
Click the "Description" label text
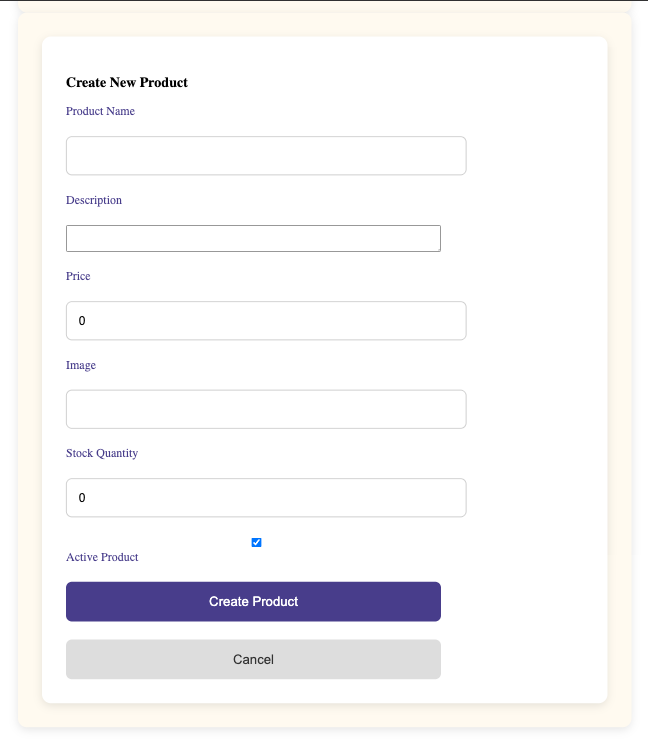point(94,200)
